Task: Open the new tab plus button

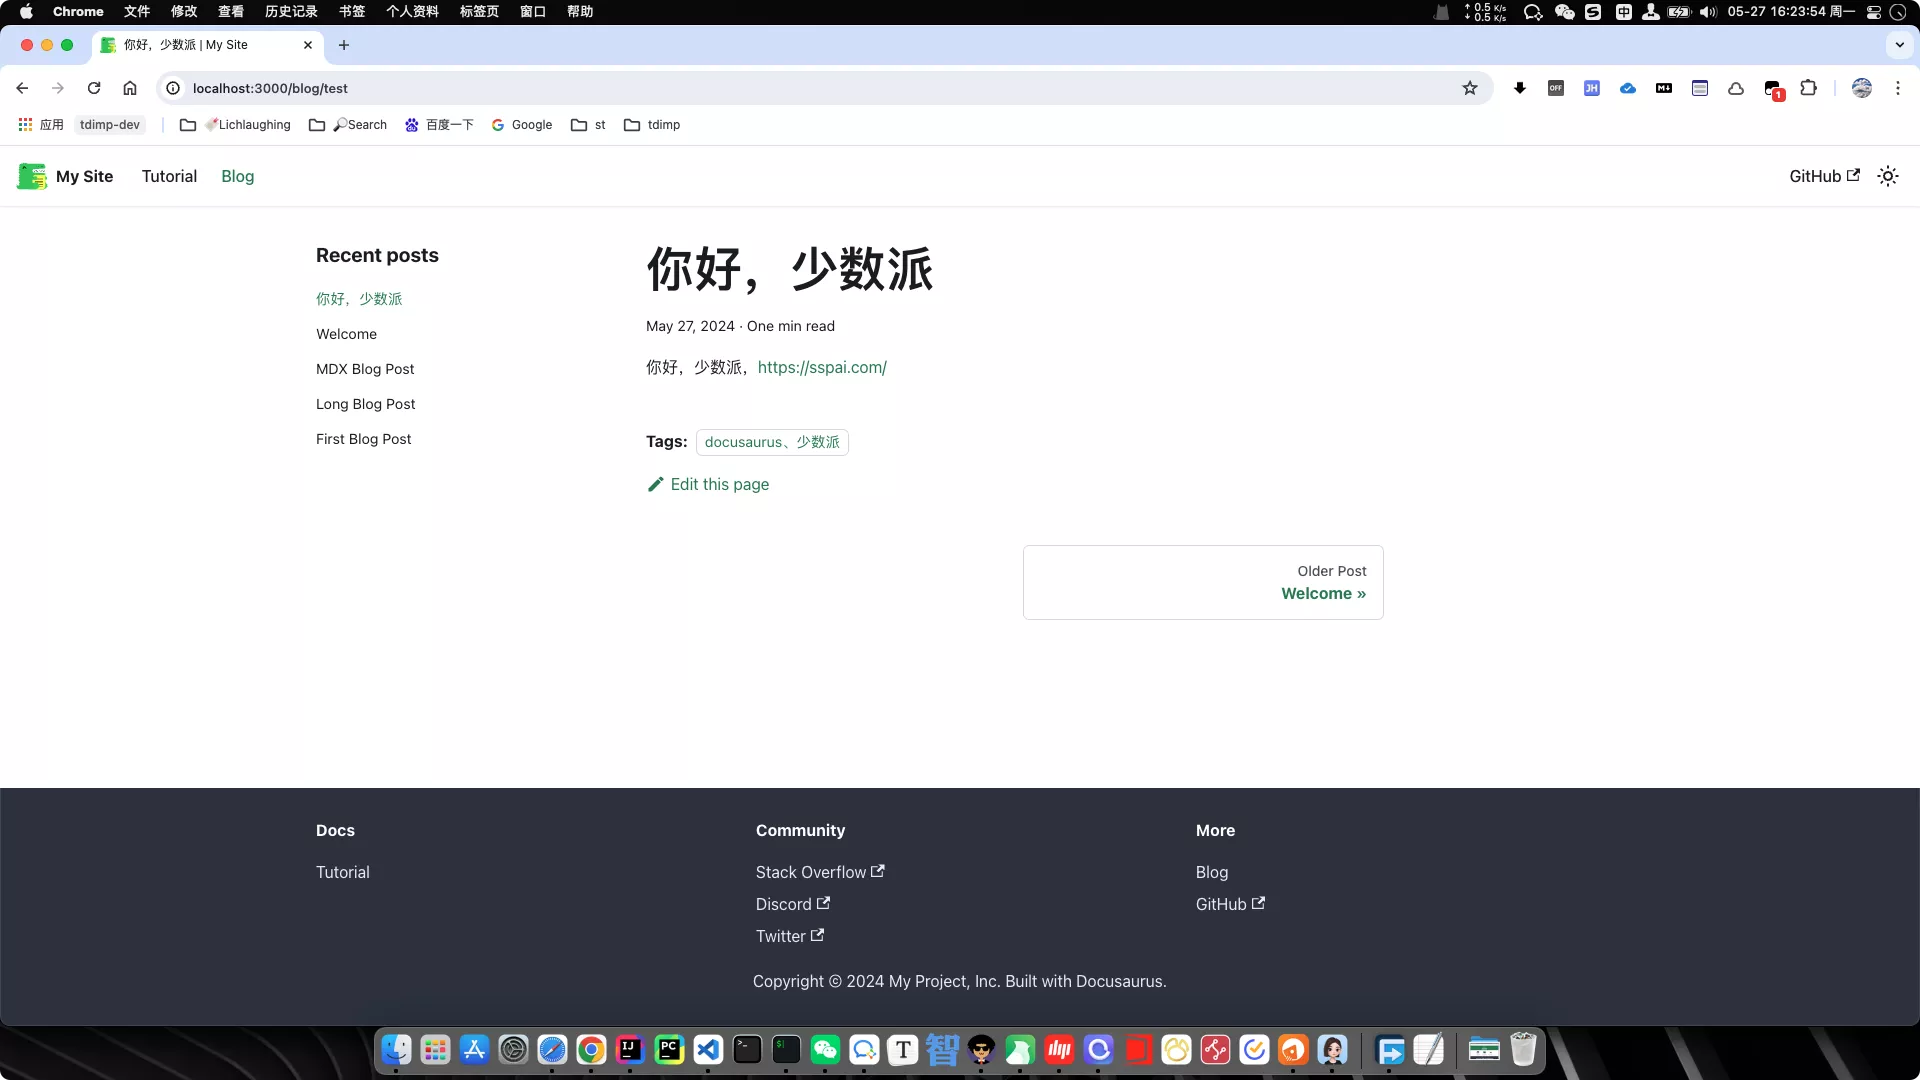Action: click(344, 45)
